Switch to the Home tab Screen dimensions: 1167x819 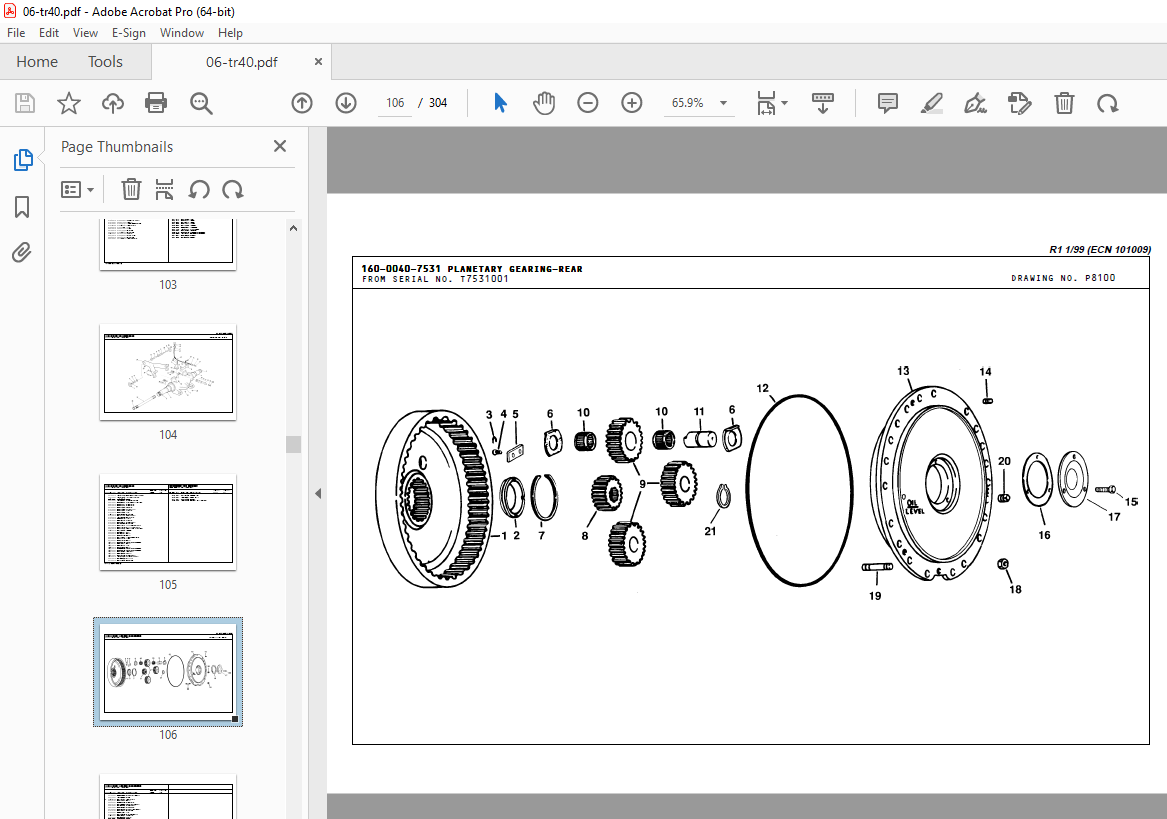(x=37, y=62)
